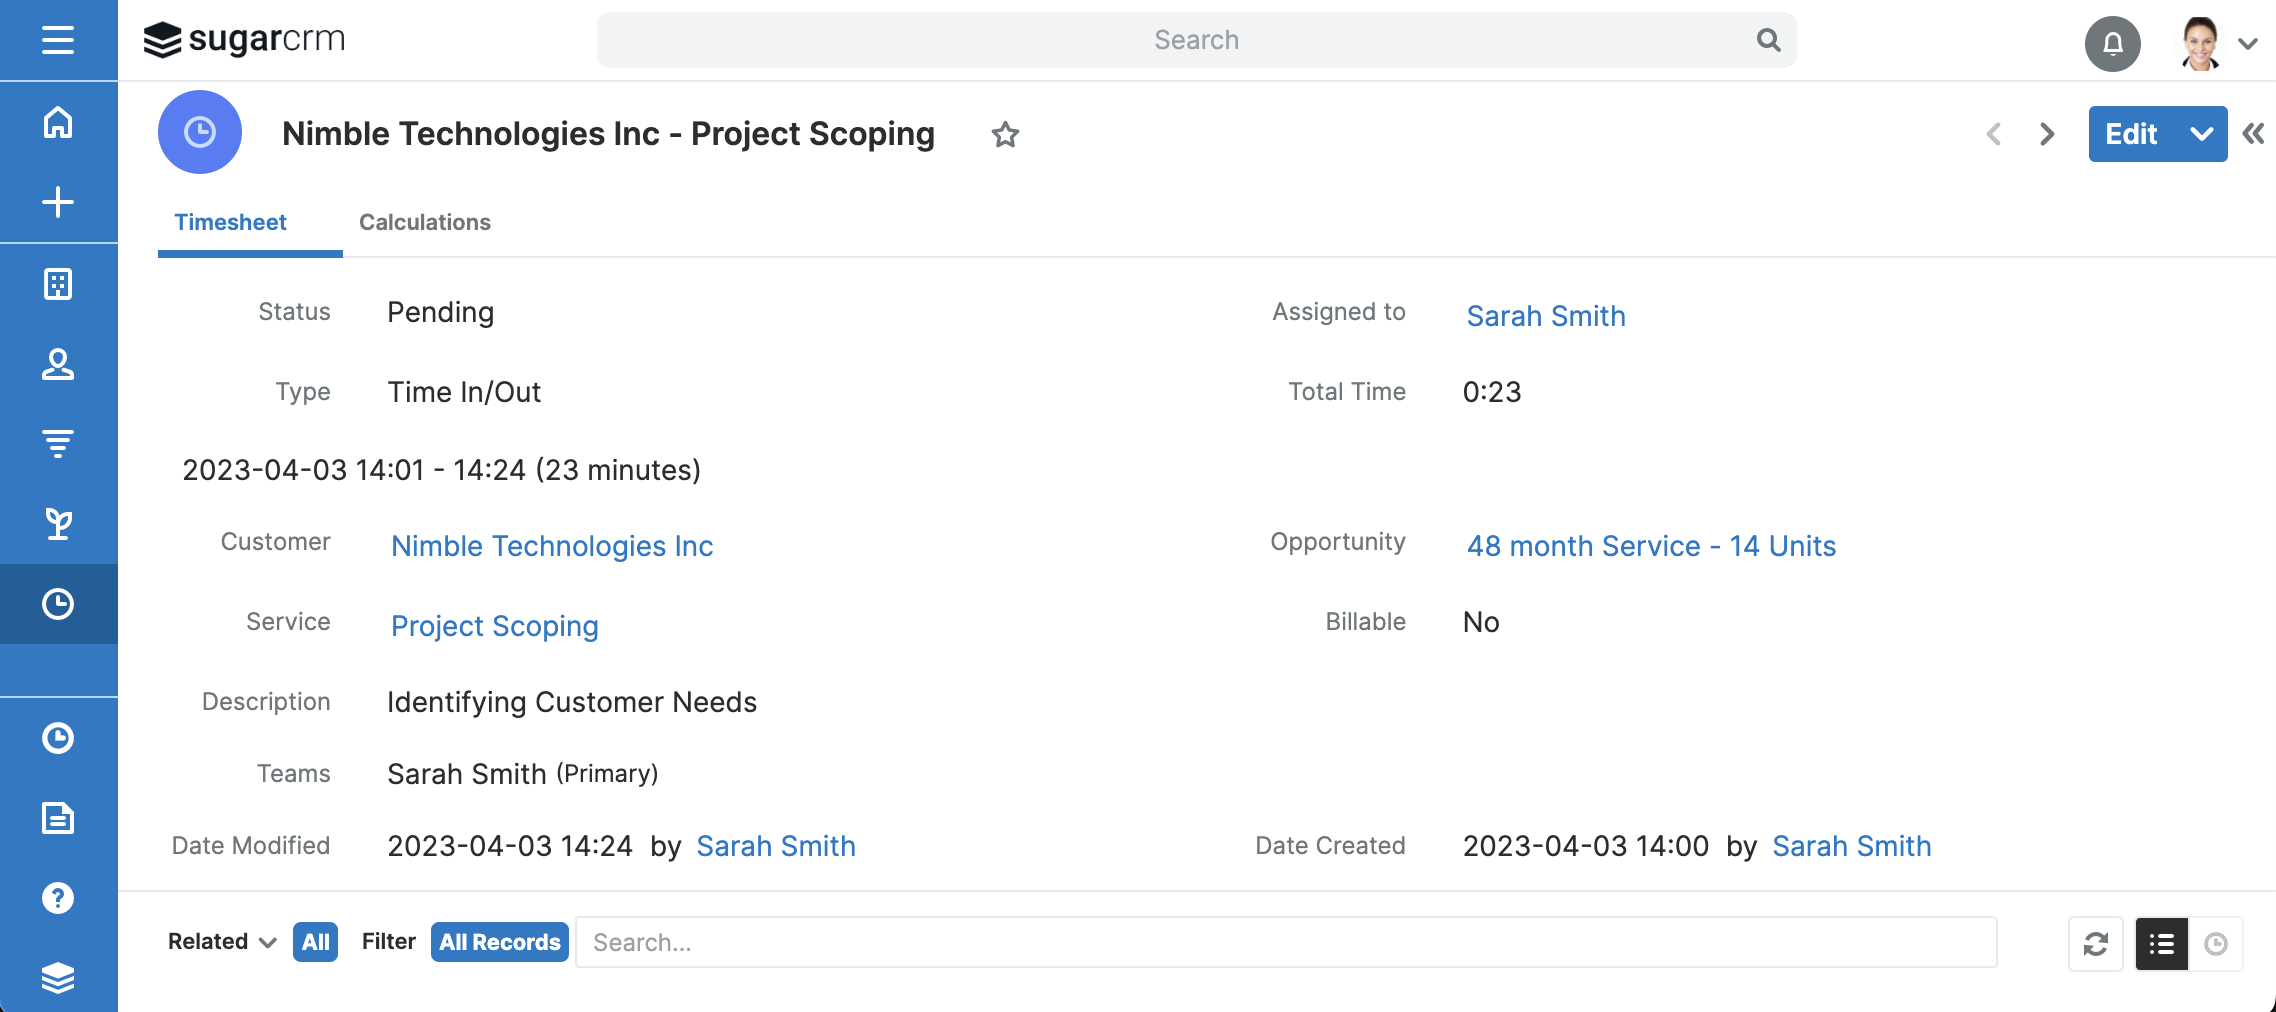Switch to list view toggle
Screen dimensions: 2276x1012
coord(2162,944)
